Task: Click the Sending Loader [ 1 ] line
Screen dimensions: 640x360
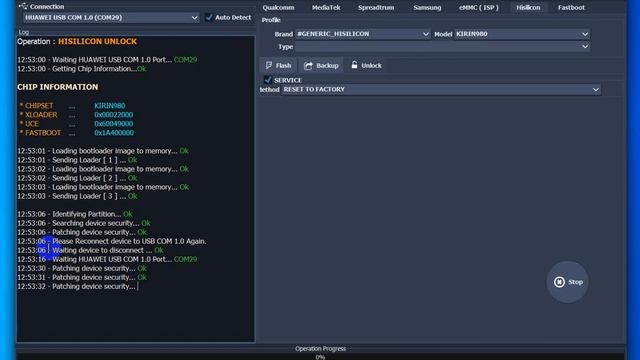Action: click(x=77, y=160)
